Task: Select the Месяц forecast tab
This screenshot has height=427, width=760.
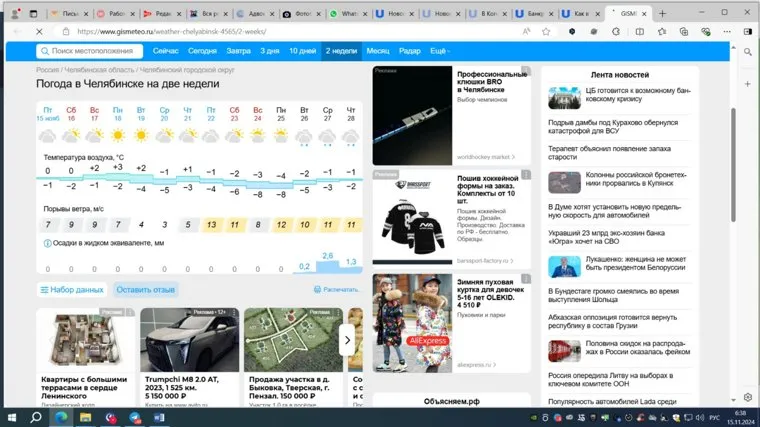Action: pos(378,50)
